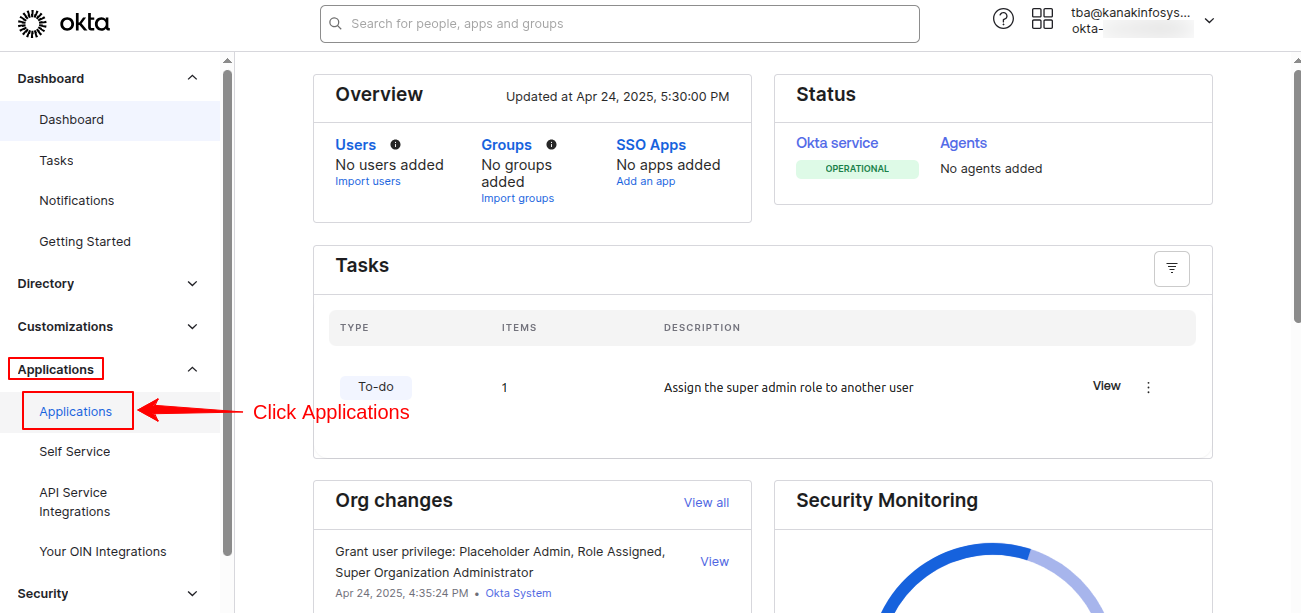Click the OPERATIONAL status badge
Viewport: 1301px width, 613px height.
click(857, 169)
